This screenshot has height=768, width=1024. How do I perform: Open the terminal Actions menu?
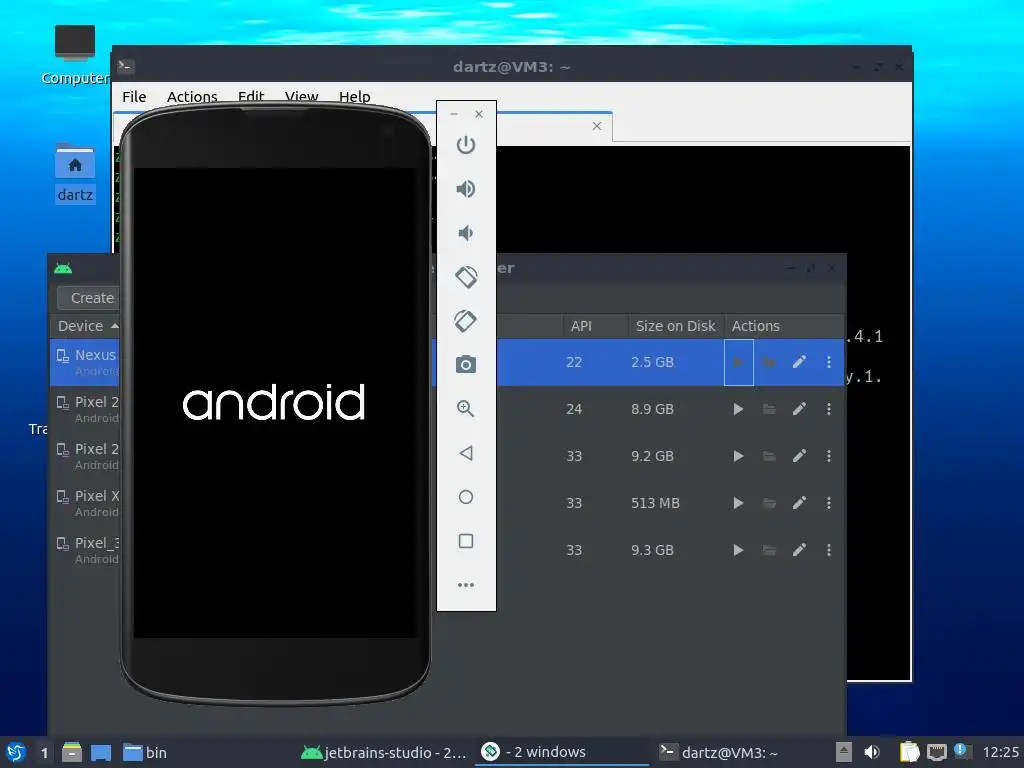(x=192, y=97)
